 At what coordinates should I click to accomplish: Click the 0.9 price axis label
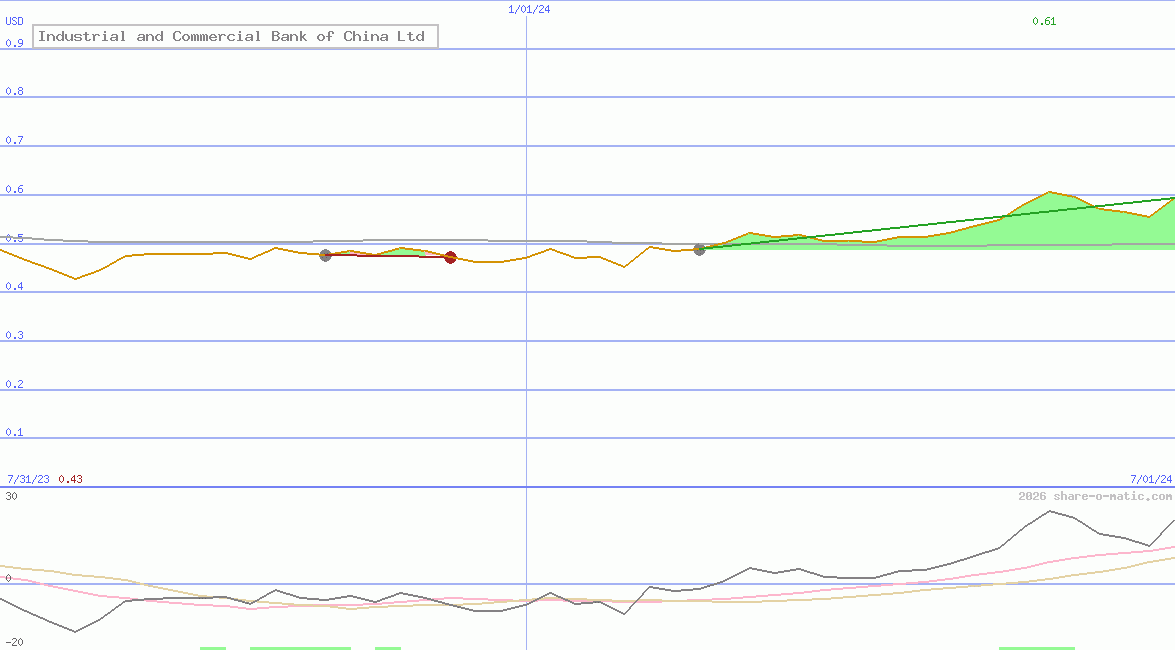(x=14, y=43)
